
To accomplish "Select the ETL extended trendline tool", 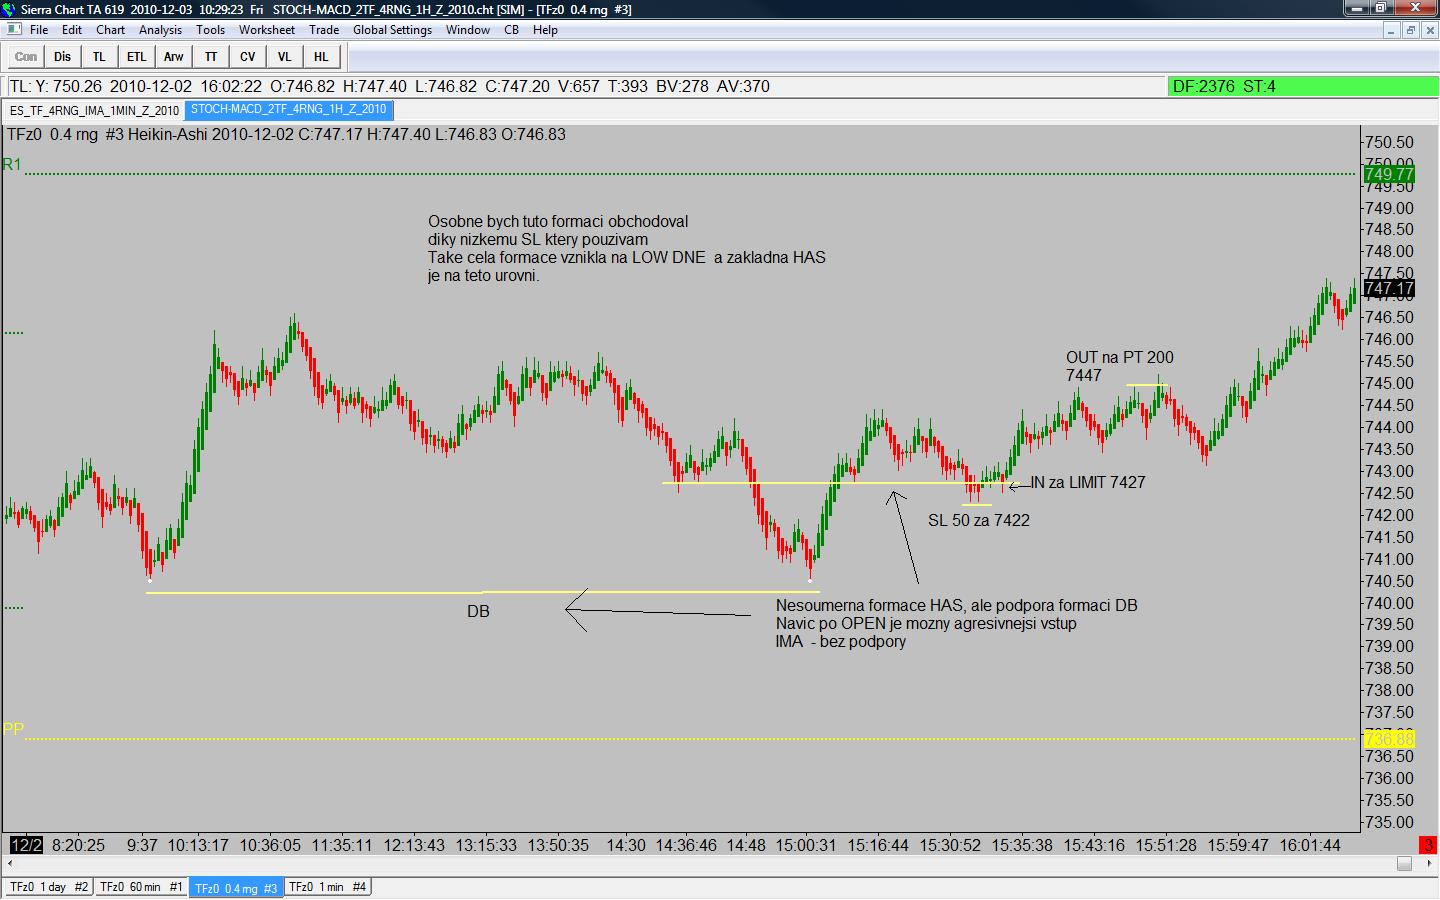I will pos(136,57).
